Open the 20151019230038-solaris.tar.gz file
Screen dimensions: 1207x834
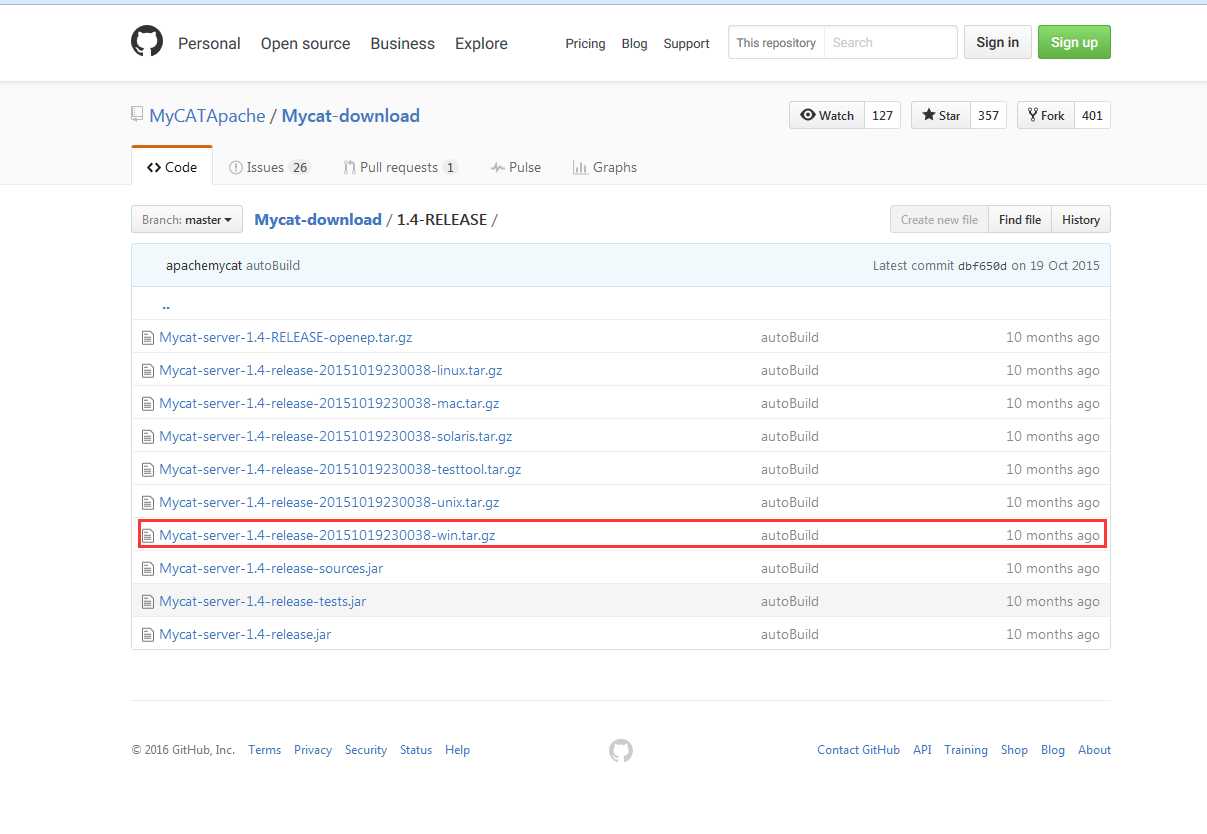pyautogui.click(x=335, y=437)
